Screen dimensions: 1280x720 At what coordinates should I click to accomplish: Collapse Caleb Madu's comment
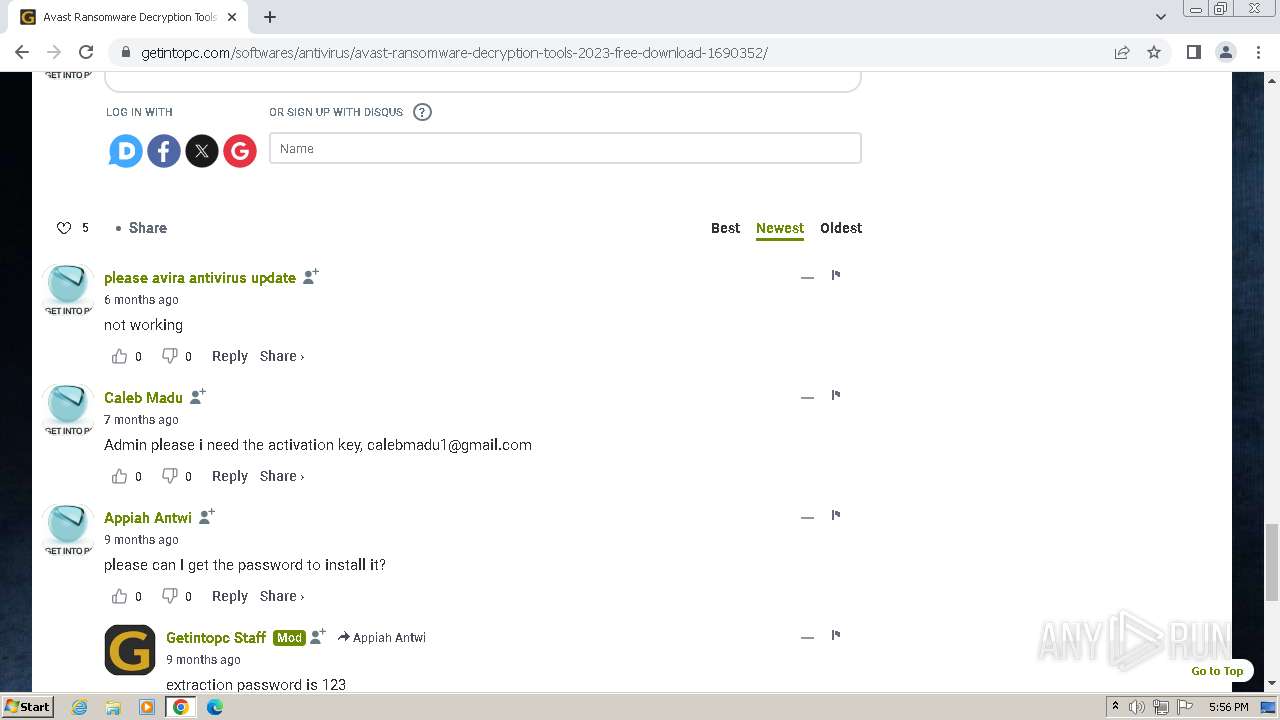click(x=807, y=397)
